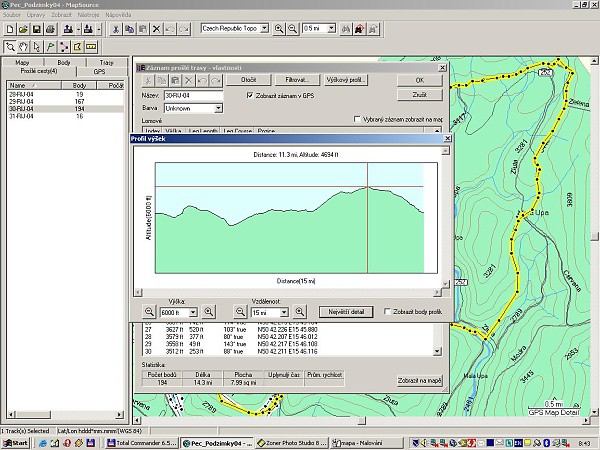
Task: Open the Vzdálenost 15 mi dropdown
Action: click(284, 313)
